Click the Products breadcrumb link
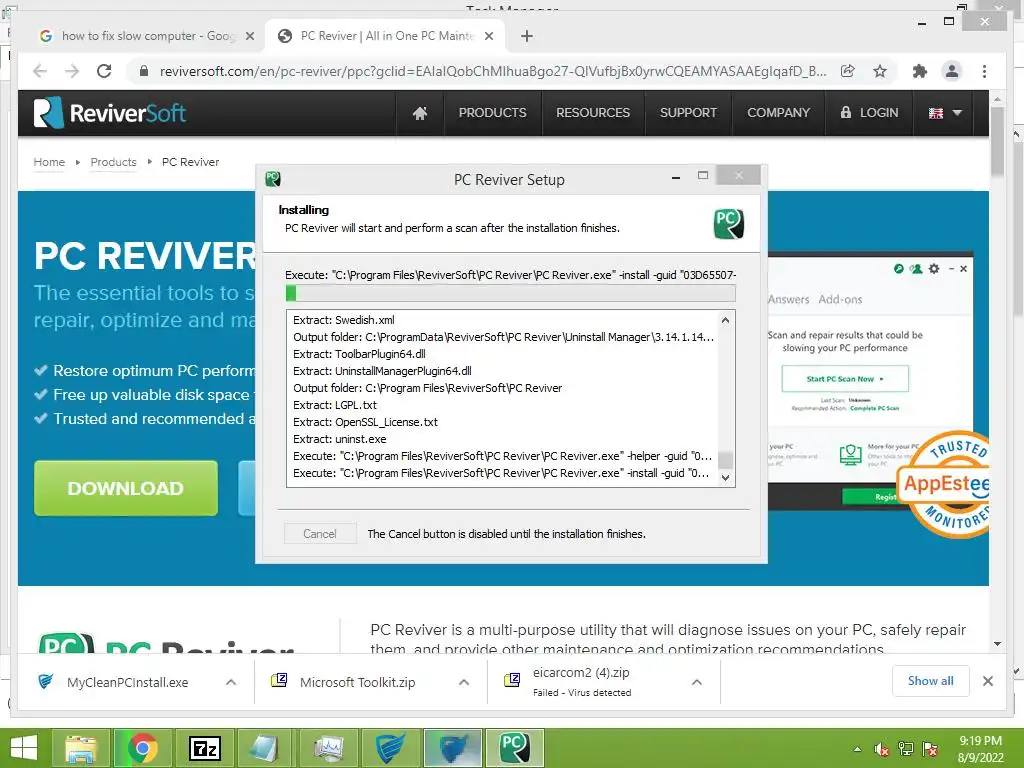Viewport: 1024px width, 768px height. [114, 162]
